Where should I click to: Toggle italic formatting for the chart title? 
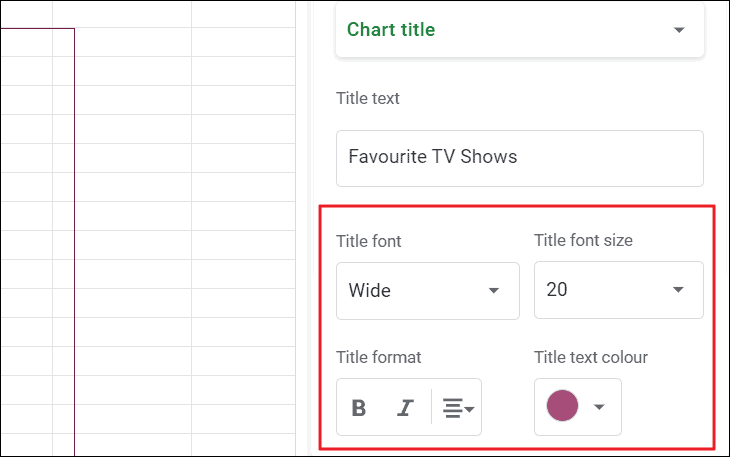(405, 408)
